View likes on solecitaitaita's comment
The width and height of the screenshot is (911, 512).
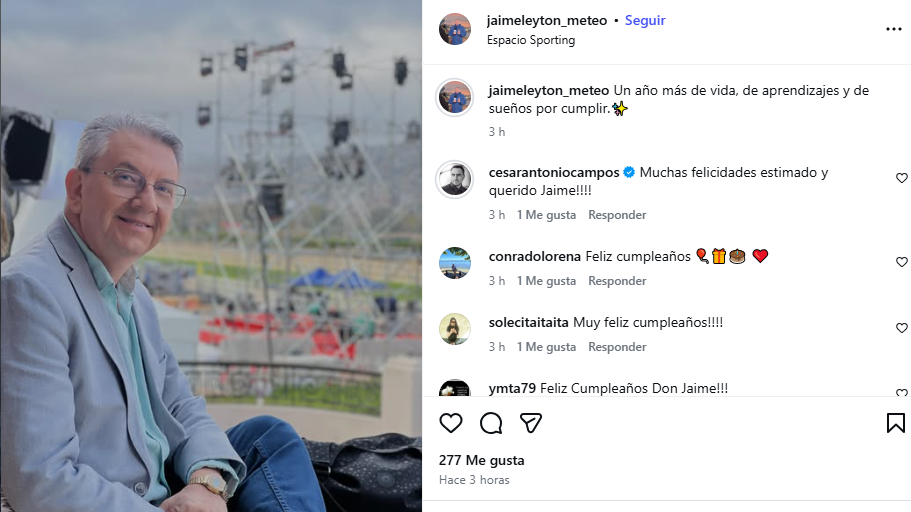[546, 347]
